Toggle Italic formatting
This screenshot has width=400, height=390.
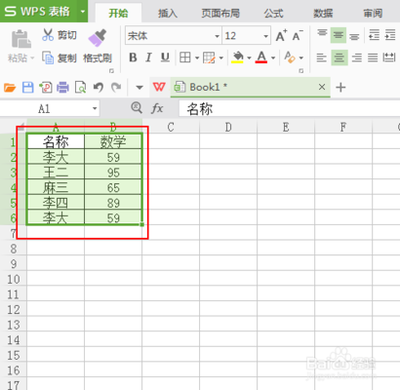coord(149,58)
